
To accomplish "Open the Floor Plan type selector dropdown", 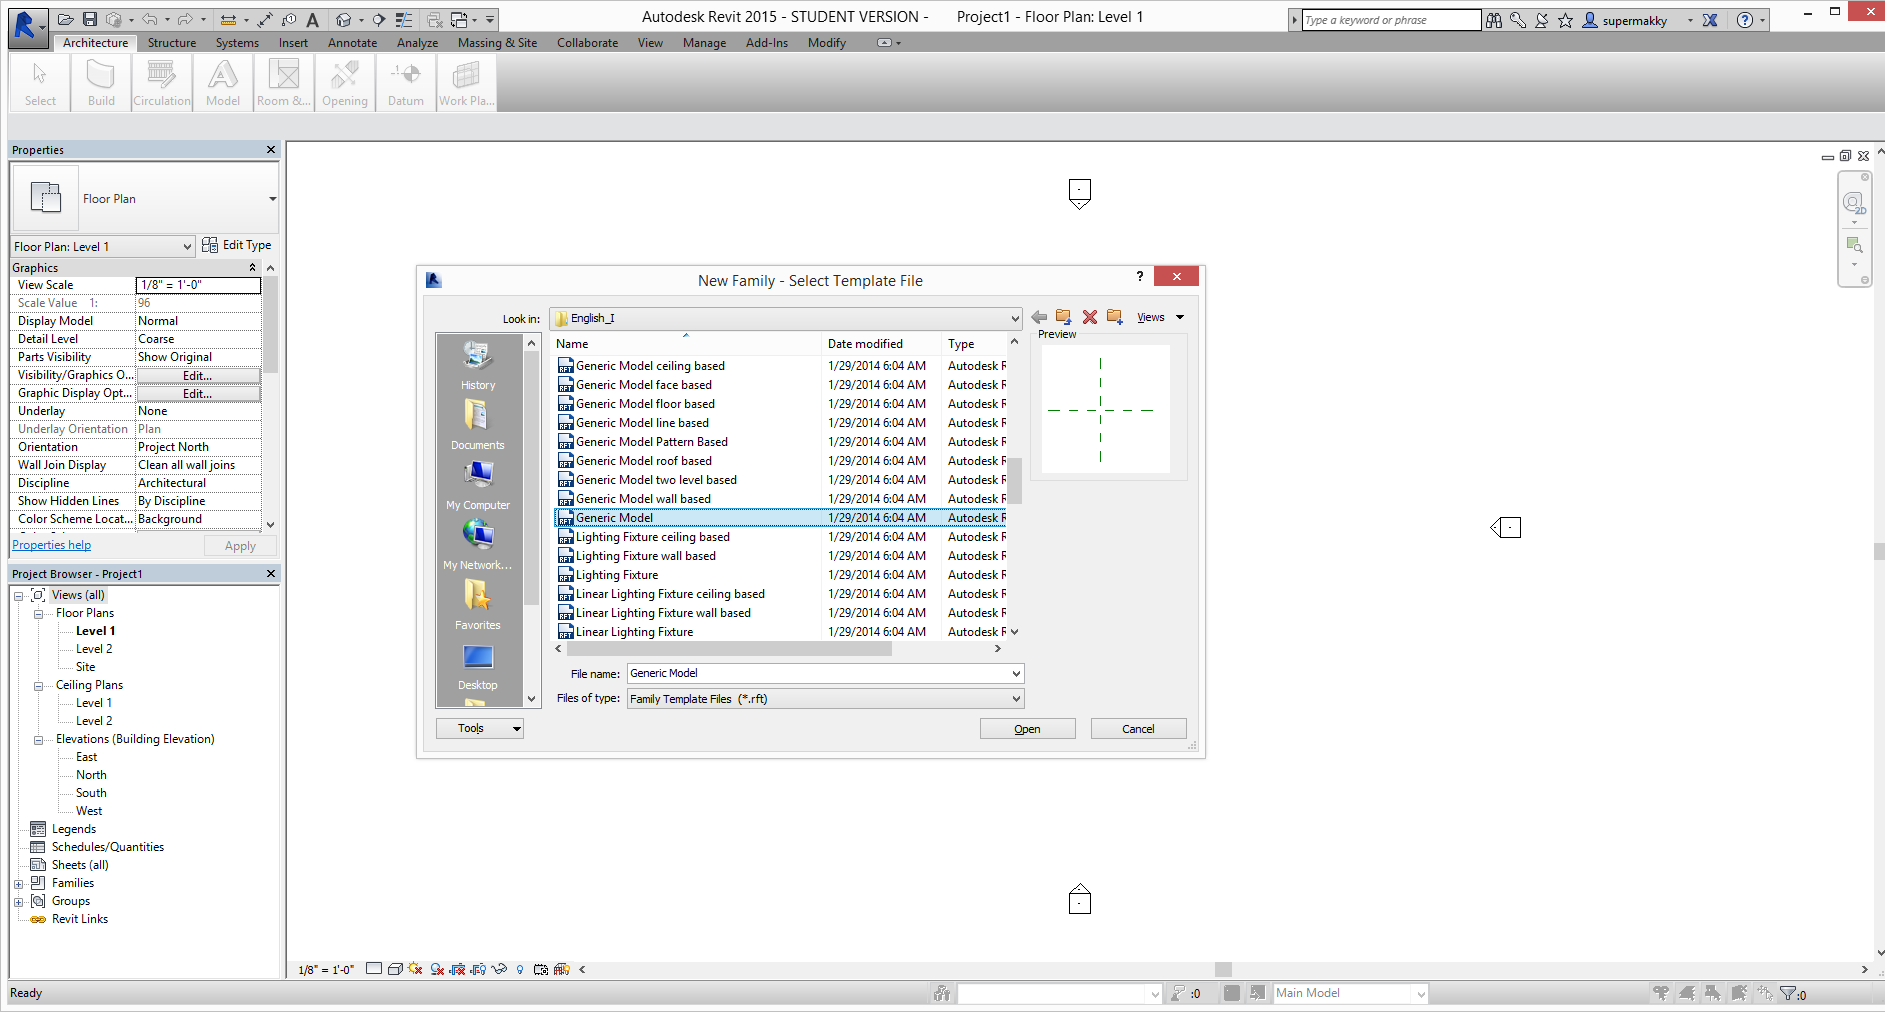I will point(272,199).
